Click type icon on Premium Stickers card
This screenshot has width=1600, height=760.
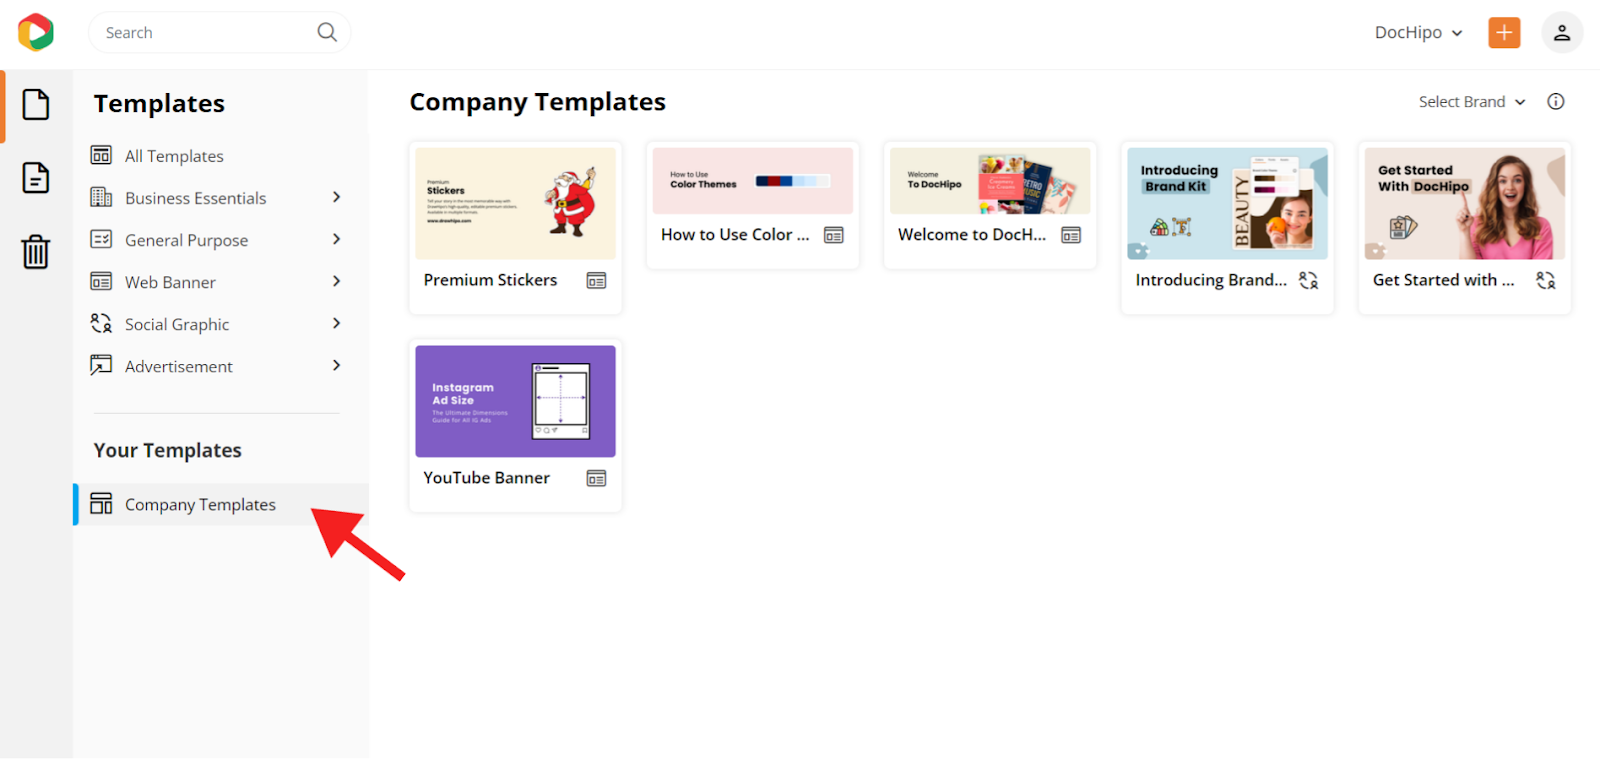[596, 281]
